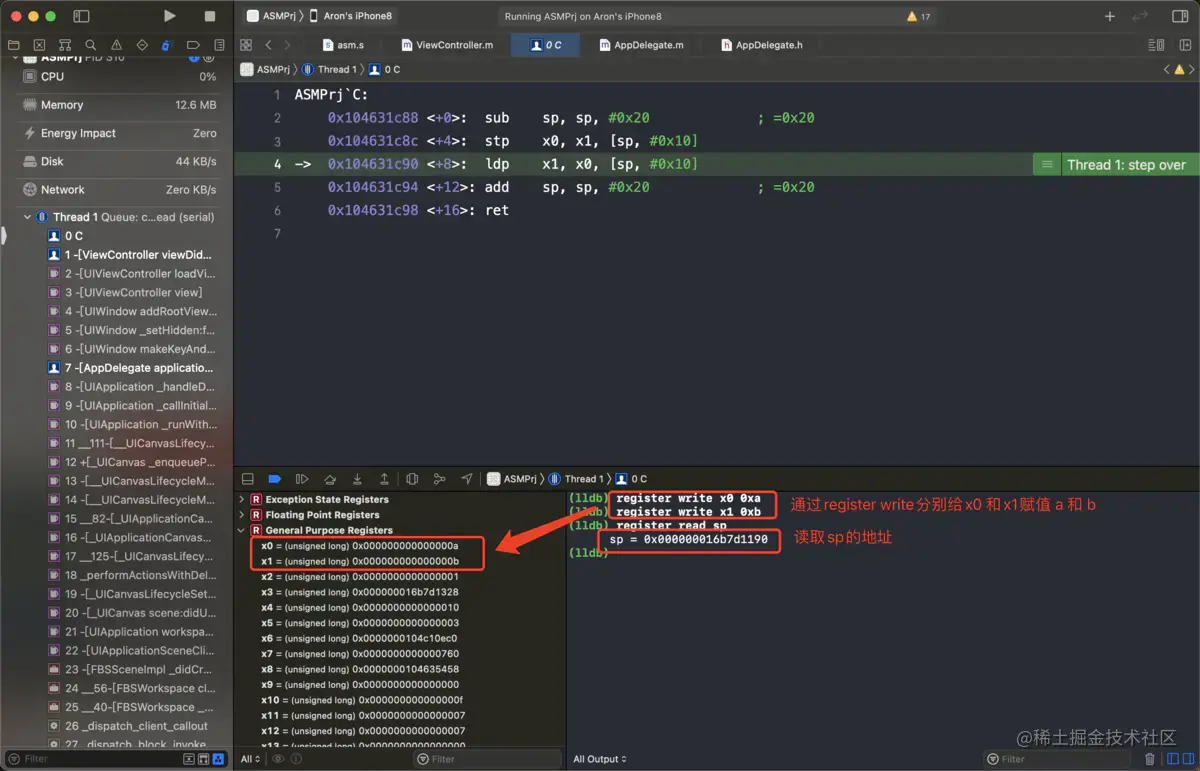Image resolution: width=1200 pixels, height=771 pixels.
Task: Open the Find navigator magnifier icon
Action: point(91,45)
